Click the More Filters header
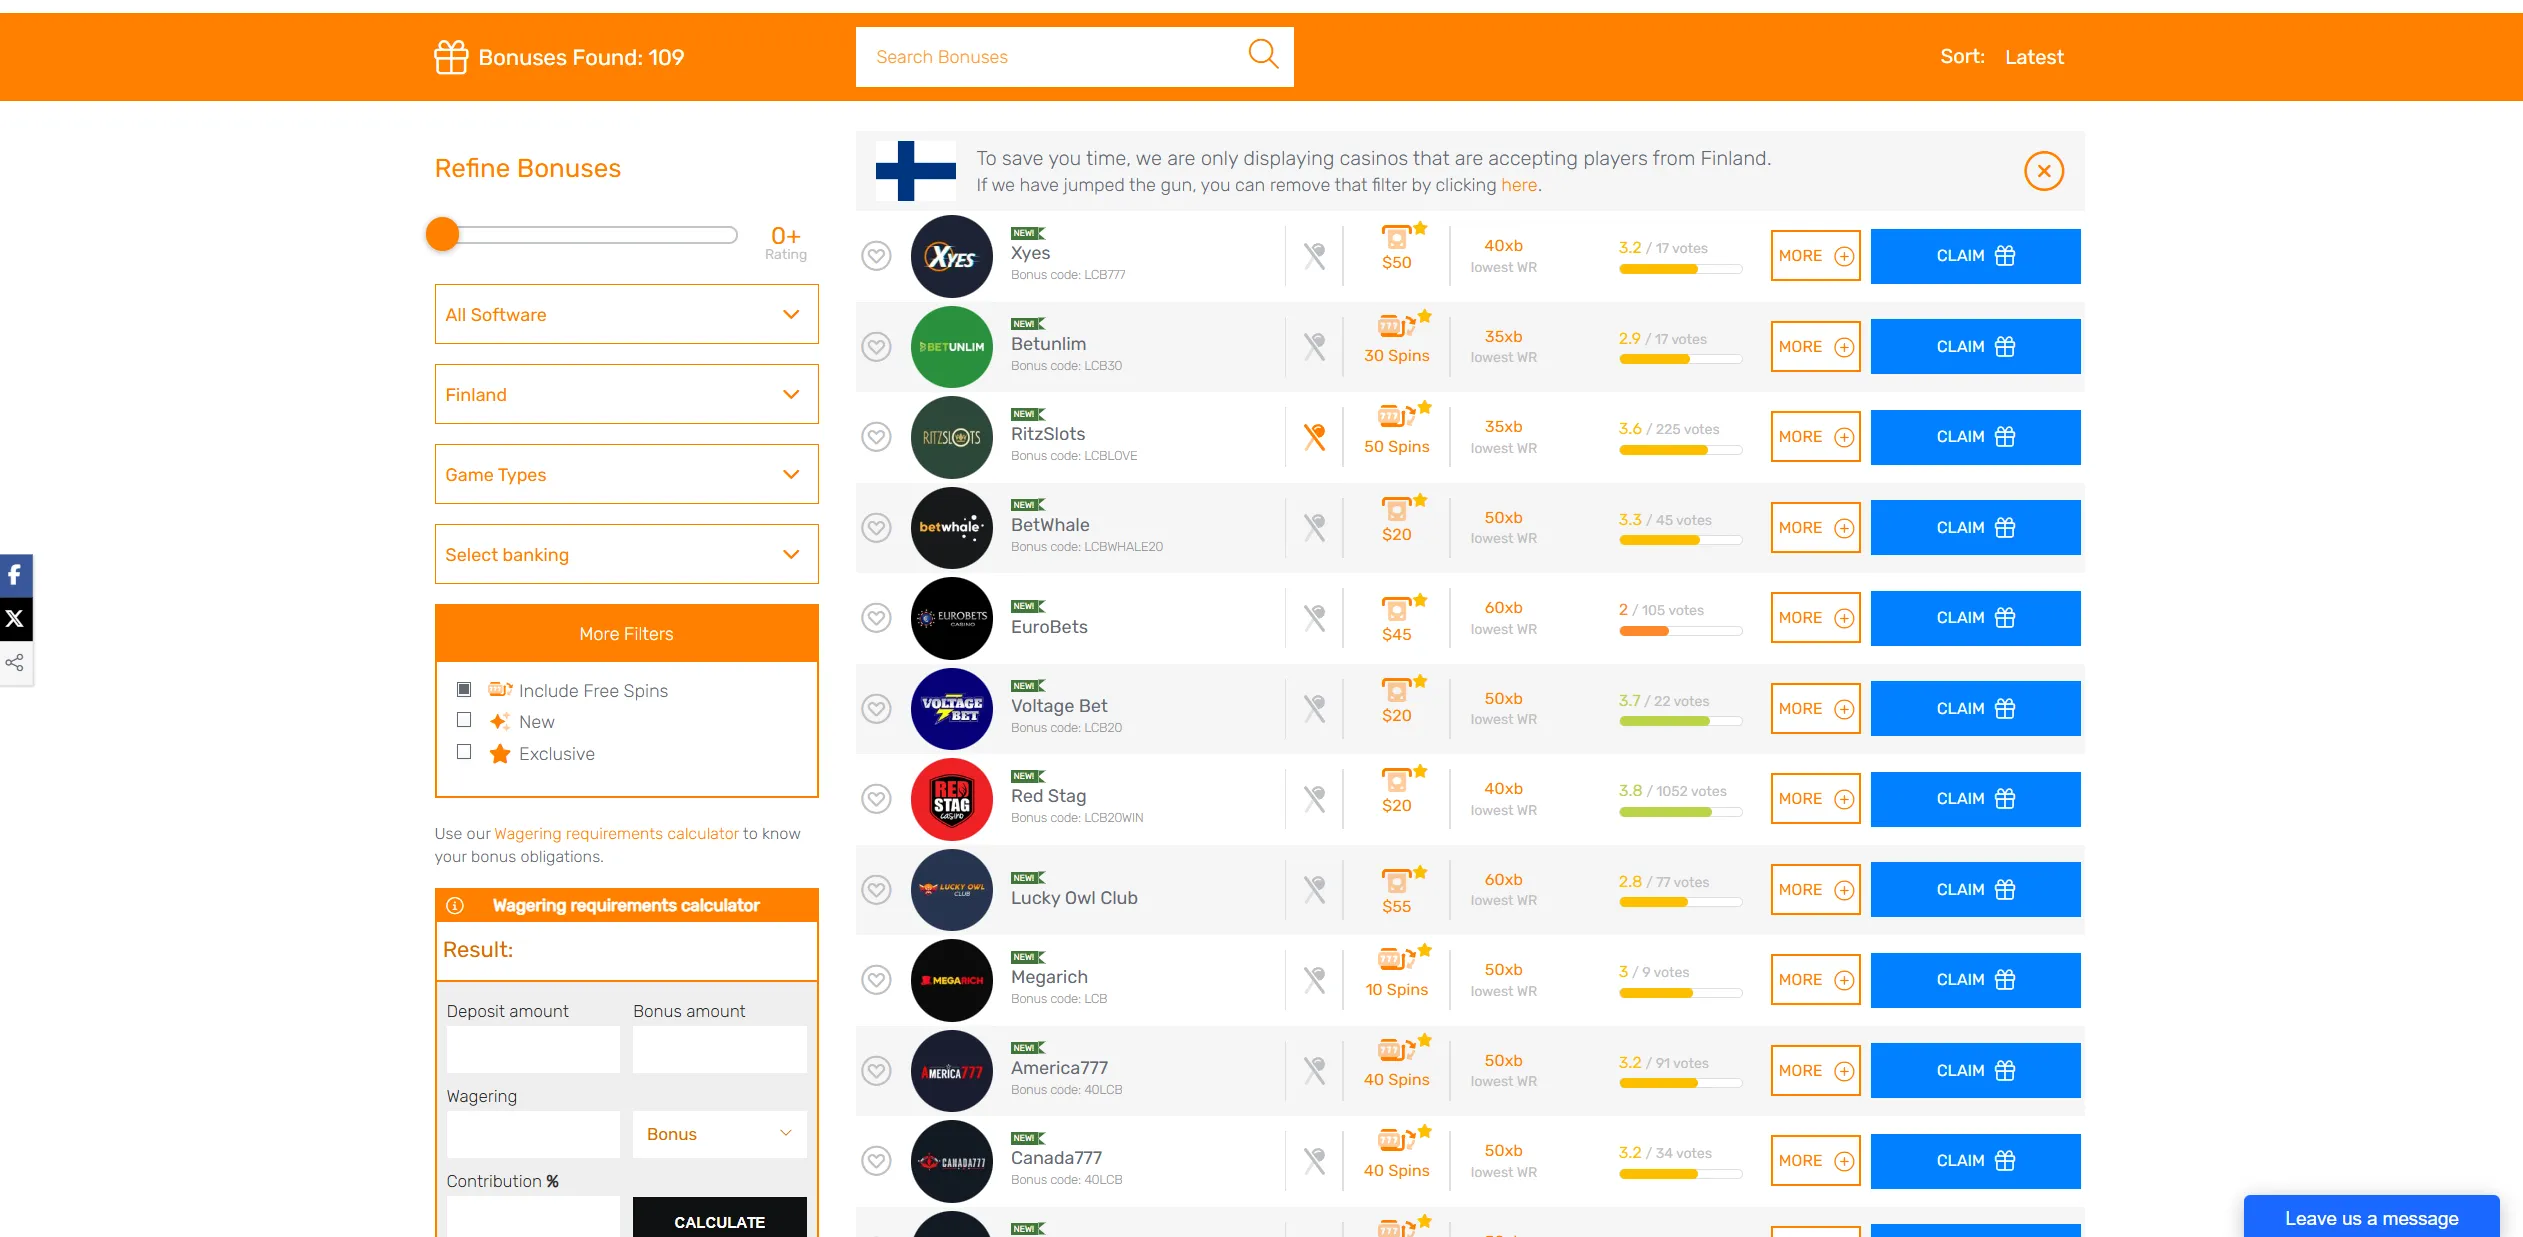2523x1237 pixels. click(x=627, y=633)
